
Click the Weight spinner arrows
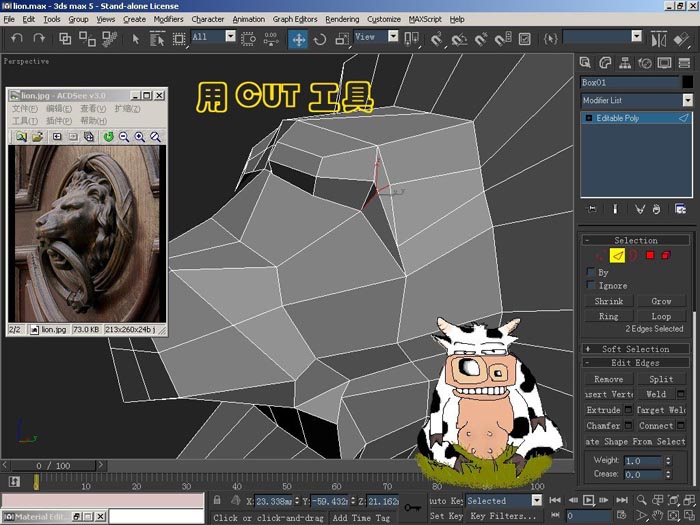click(x=668, y=460)
